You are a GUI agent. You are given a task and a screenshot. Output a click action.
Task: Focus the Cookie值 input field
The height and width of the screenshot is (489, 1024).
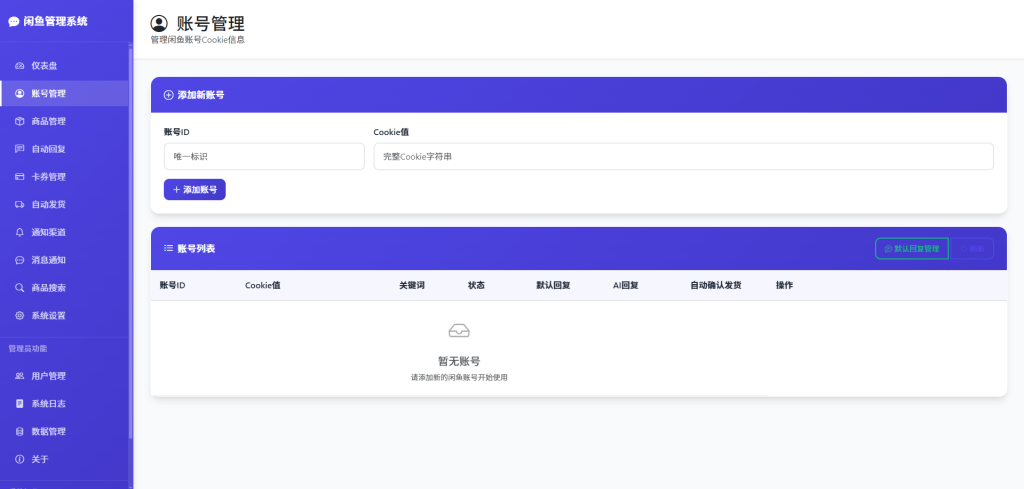(x=684, y=157)
